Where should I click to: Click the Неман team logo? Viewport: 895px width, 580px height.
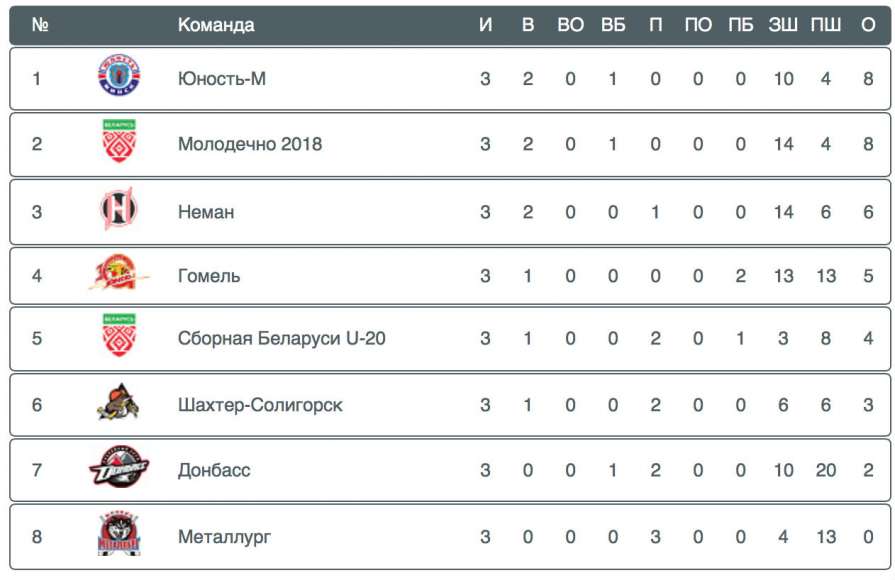tap(119, 210)
